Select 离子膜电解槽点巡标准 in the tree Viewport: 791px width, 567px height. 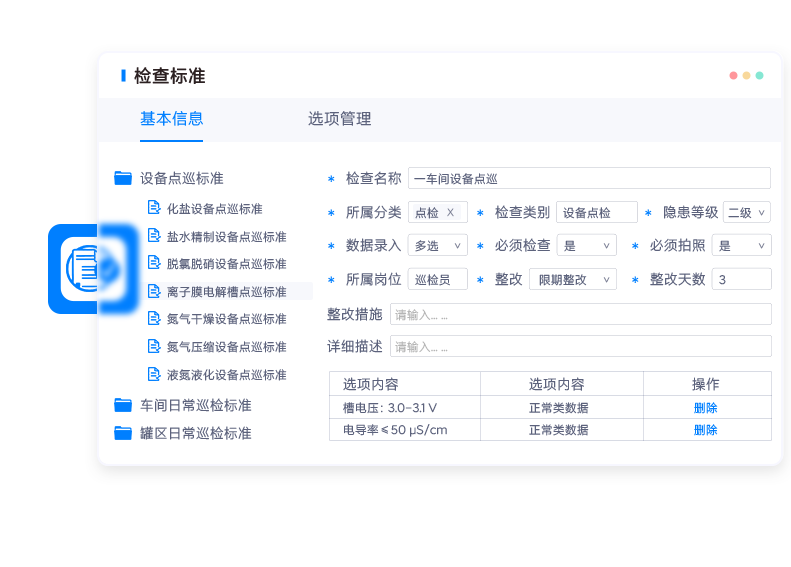pos(226,292)
